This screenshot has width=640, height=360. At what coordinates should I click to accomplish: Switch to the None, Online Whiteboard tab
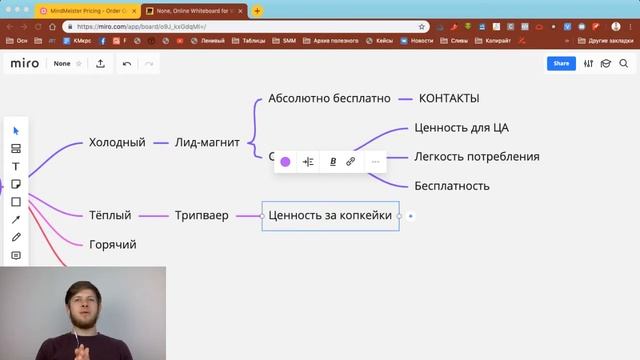coord(194,11)
